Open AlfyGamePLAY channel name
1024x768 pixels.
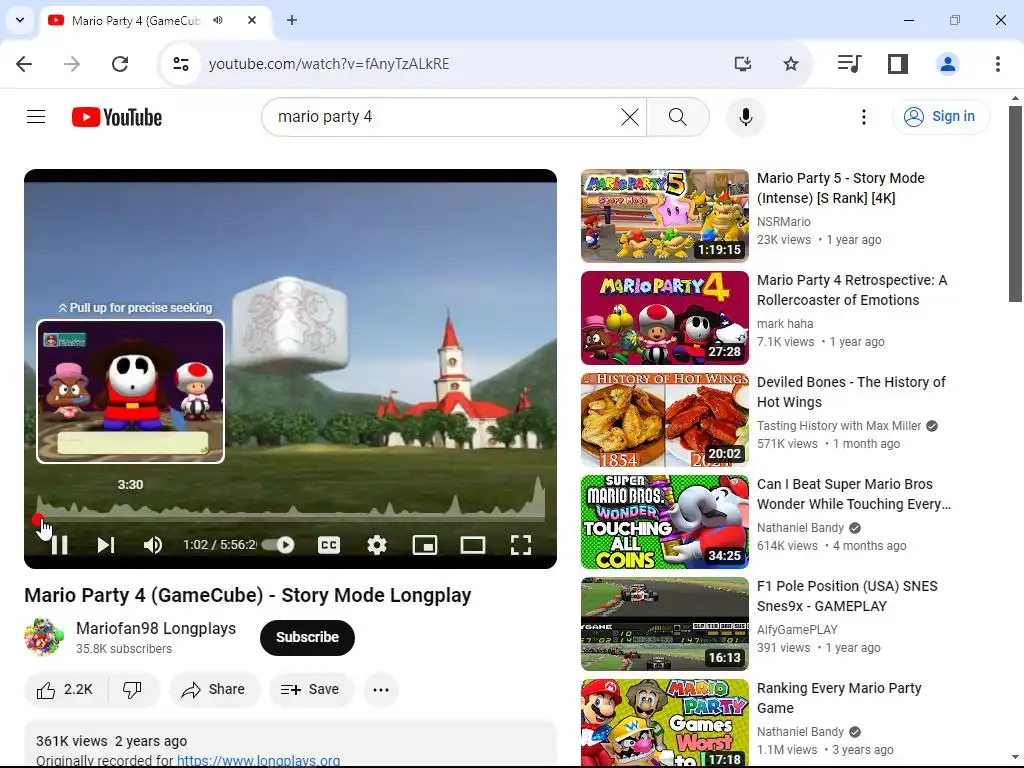[x=797, y=630]
